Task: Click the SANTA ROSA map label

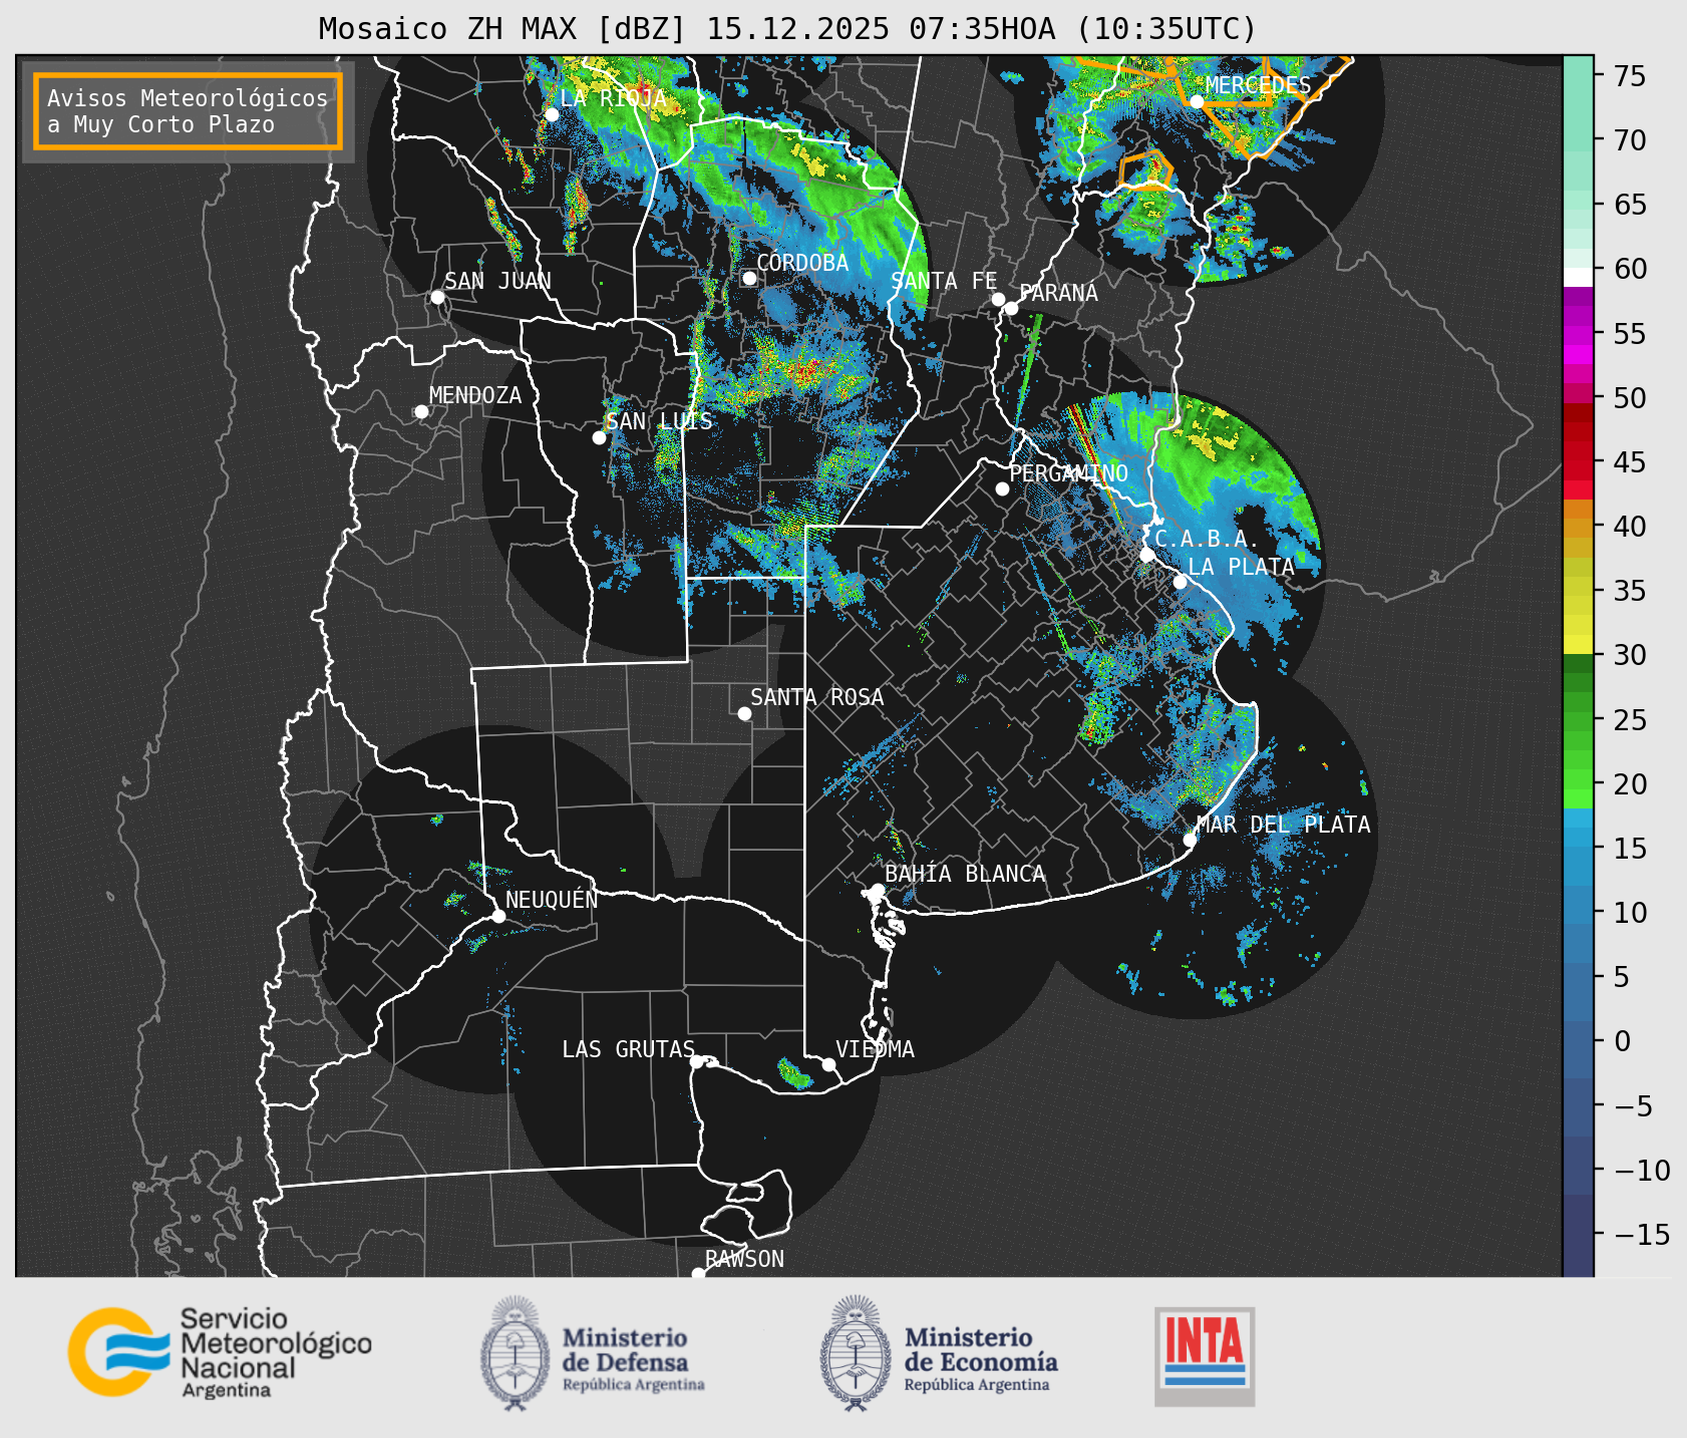Action: 817,697
